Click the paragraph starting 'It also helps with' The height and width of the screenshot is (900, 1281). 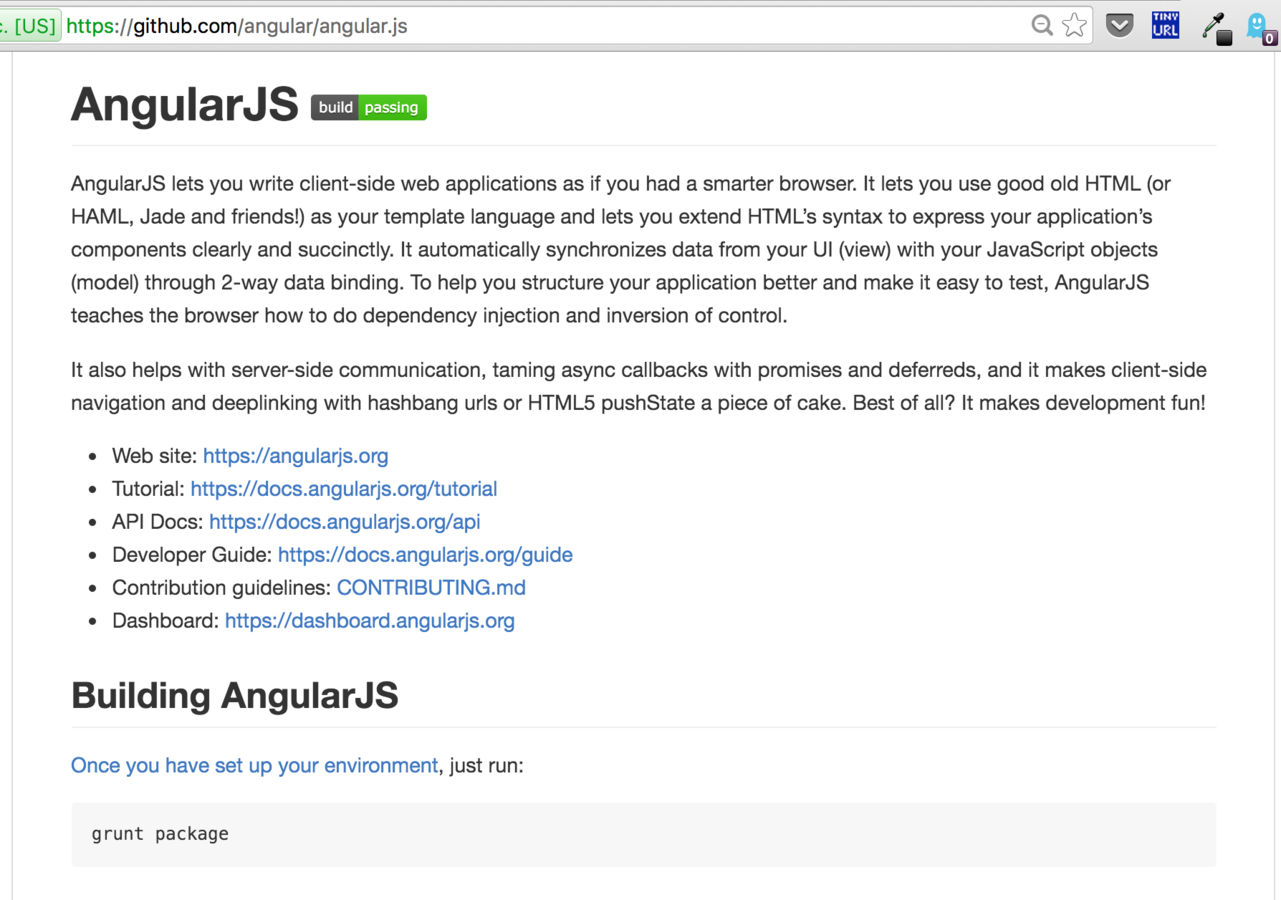[x=639, y=387]
